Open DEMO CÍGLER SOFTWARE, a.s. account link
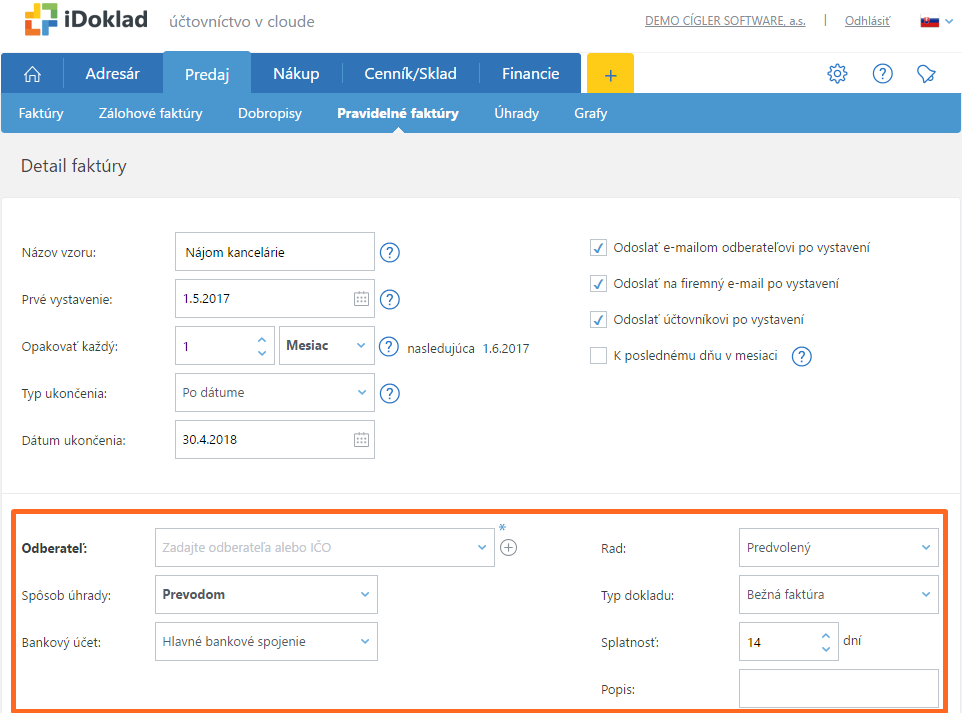Viewport: 962px width, 713px height. pyautogui.click(x=725, y=21)
